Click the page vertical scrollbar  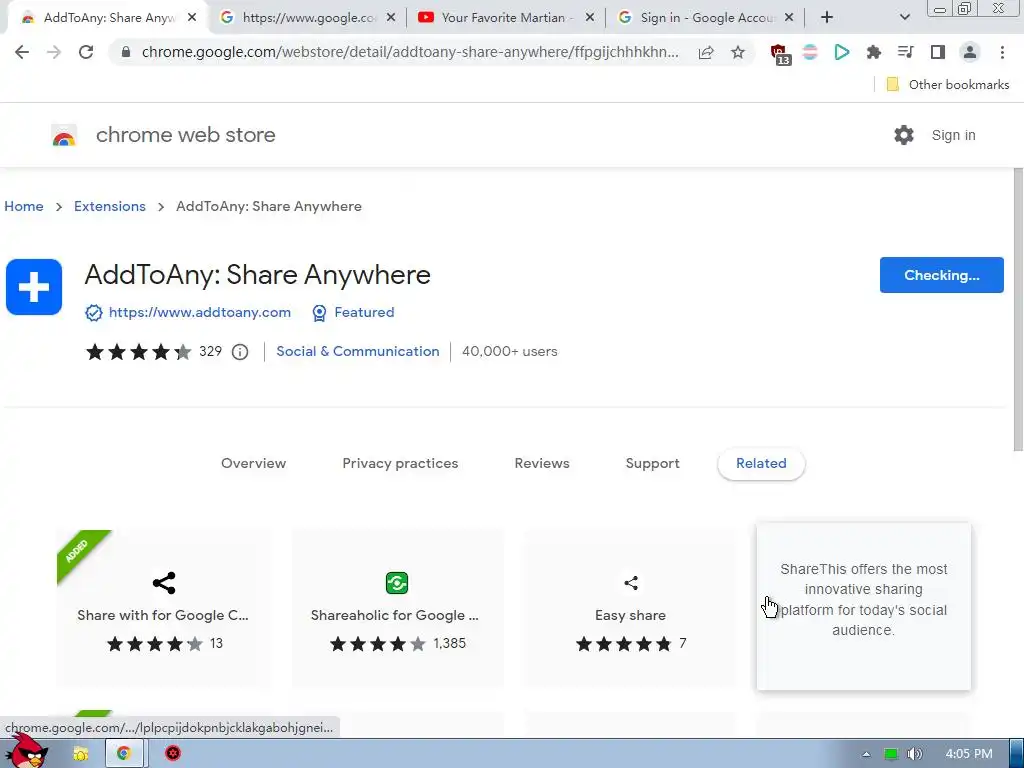pos(1018,310)
